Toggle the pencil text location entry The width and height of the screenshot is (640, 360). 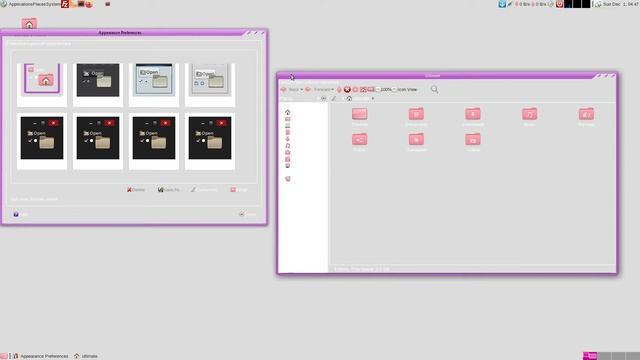pos(334,99)
